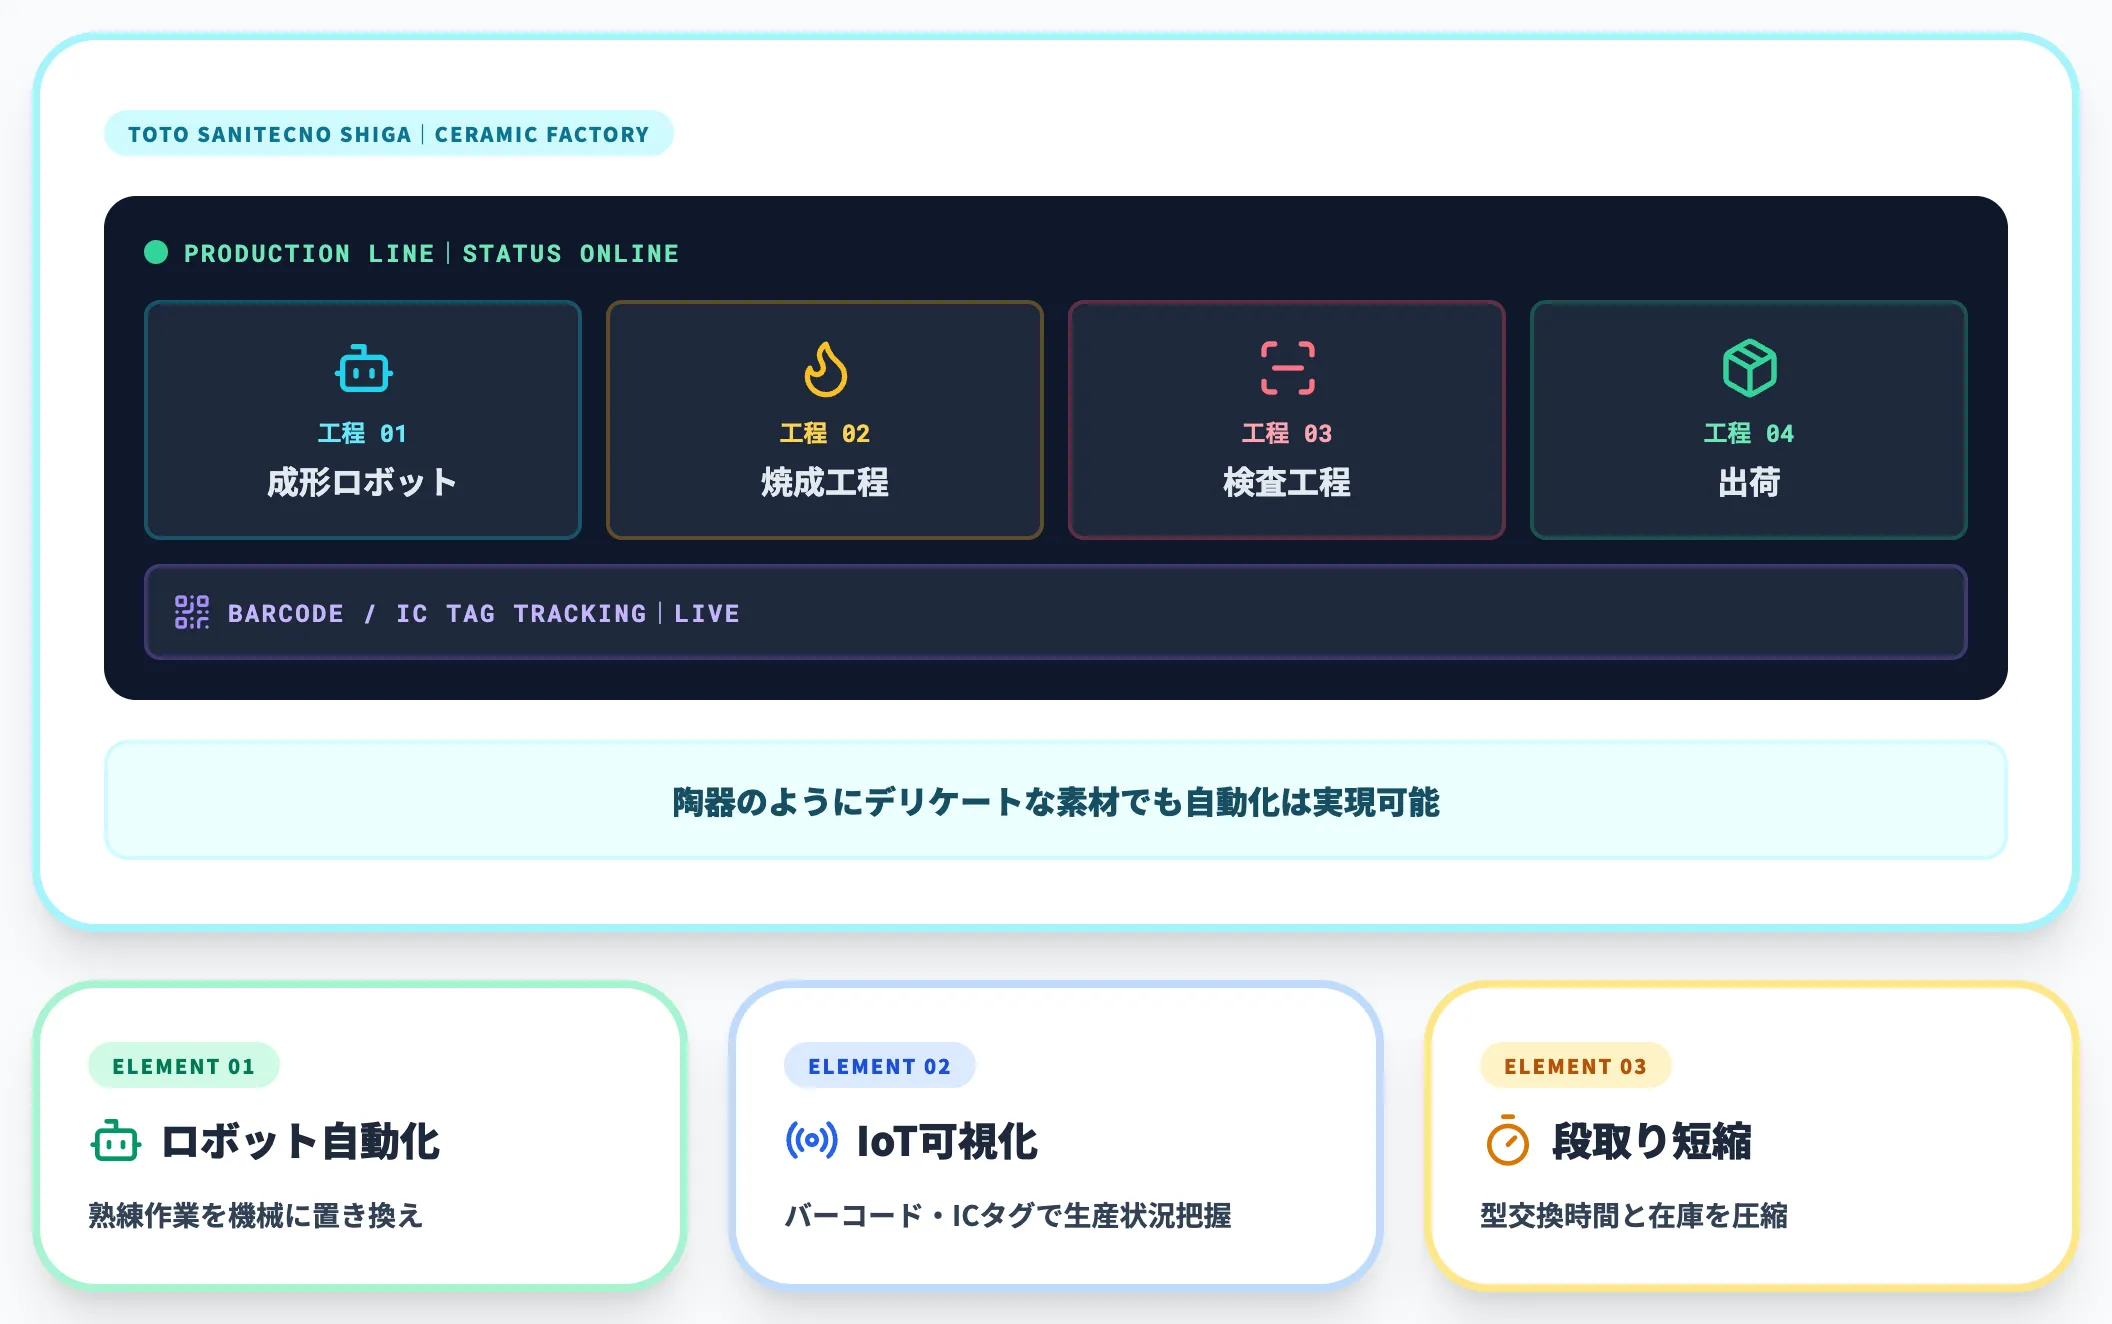Select the broadcast icon next to IoT可視化
Screen dimensions: 2112x1324
pos(809,1141)
